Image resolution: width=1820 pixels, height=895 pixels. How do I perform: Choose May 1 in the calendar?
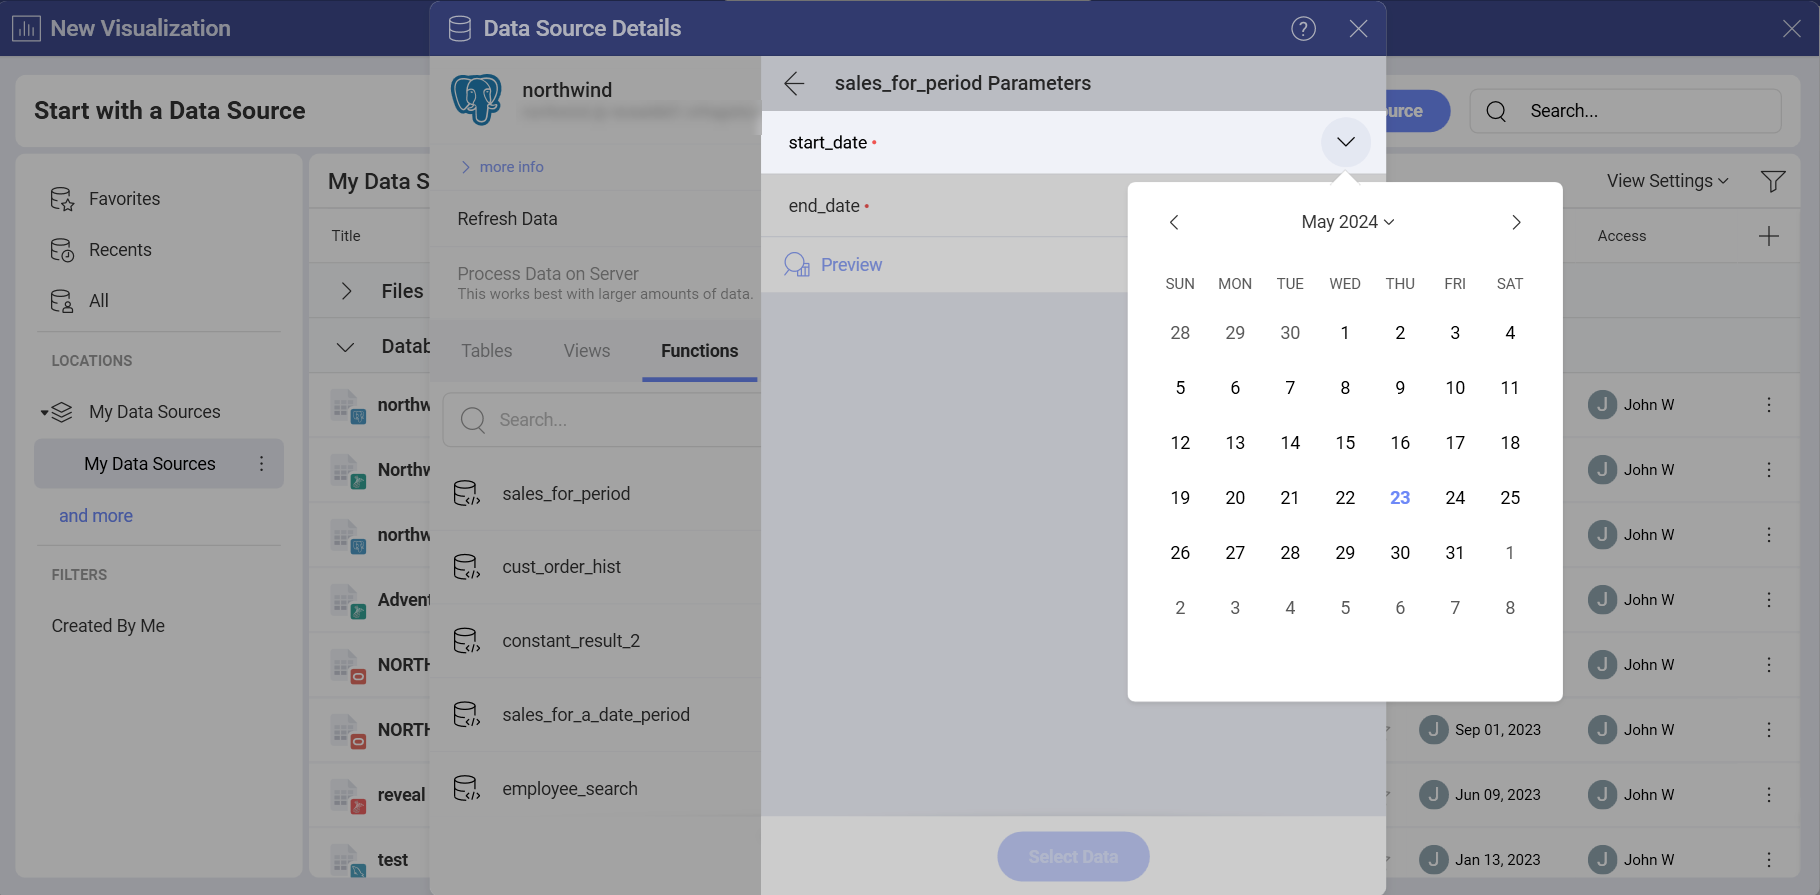1345,333
